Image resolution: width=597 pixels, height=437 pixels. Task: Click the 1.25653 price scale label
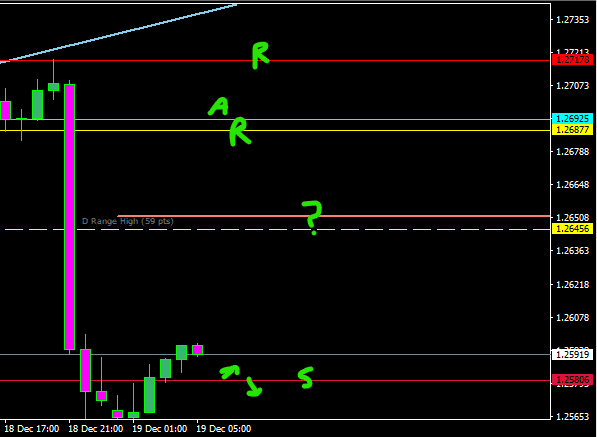point(572,417)
